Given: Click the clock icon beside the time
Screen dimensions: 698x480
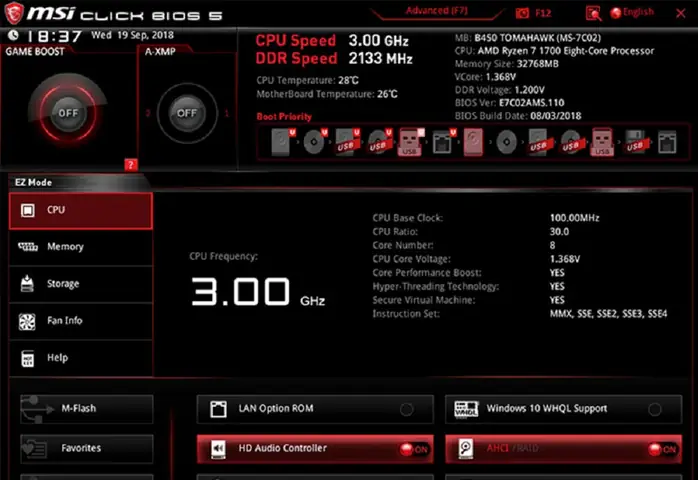Looking at the screenshot, I should (13, 35).
